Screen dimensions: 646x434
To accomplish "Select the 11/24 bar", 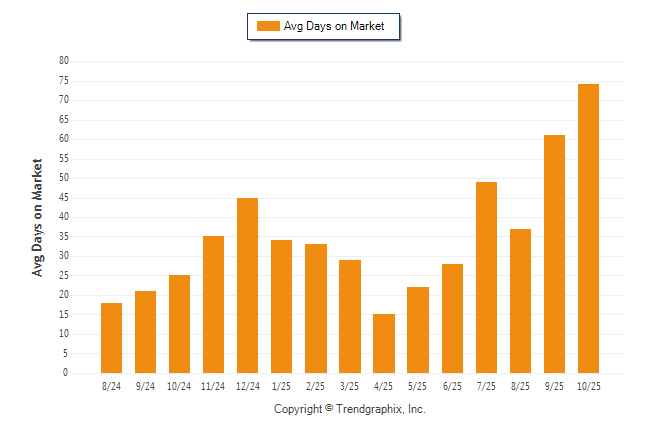I will [213, 305].
